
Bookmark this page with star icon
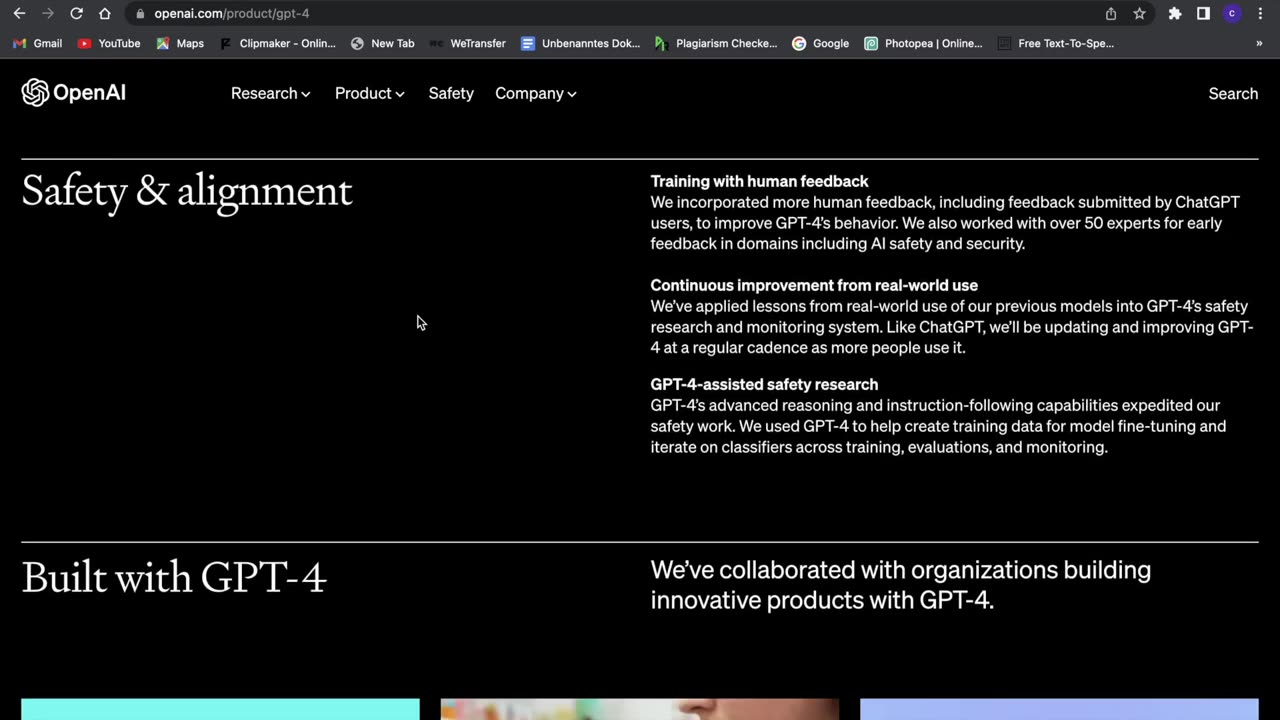pyautogui.click(x=1139, y=14)
